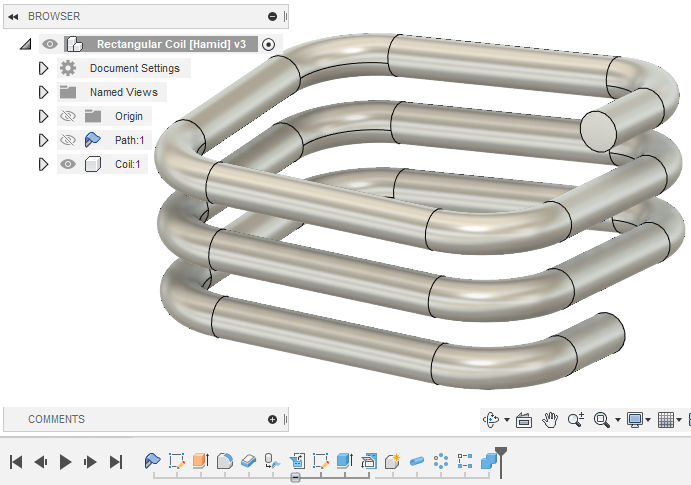Open Display Settings monitor icon
This screenshot has width=691, height=485.
(635, 420)
